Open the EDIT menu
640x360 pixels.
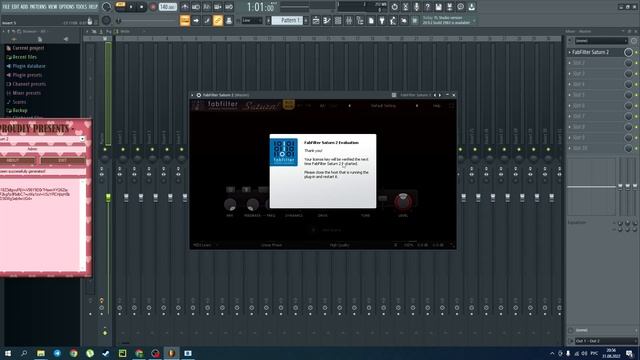coord(16,7)
